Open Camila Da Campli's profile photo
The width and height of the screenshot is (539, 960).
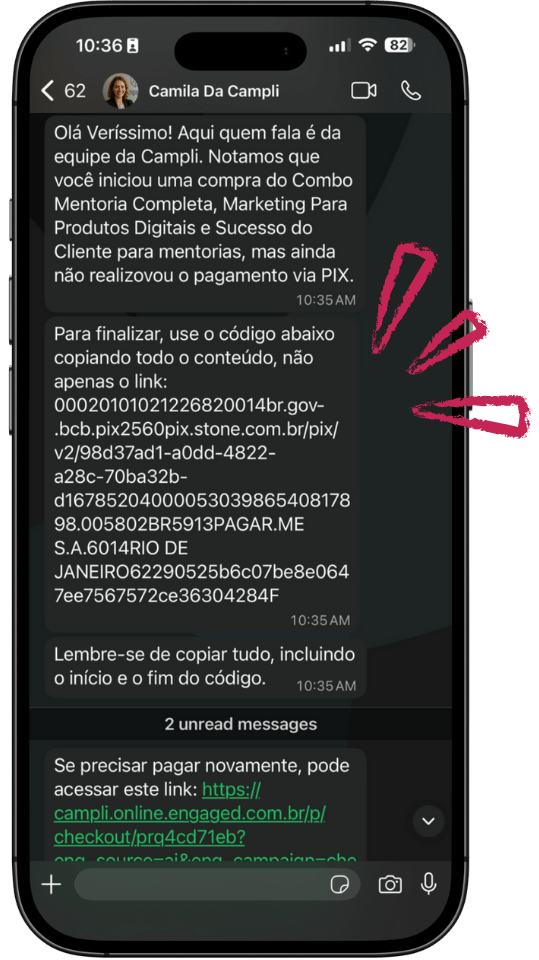pos(120,91)
